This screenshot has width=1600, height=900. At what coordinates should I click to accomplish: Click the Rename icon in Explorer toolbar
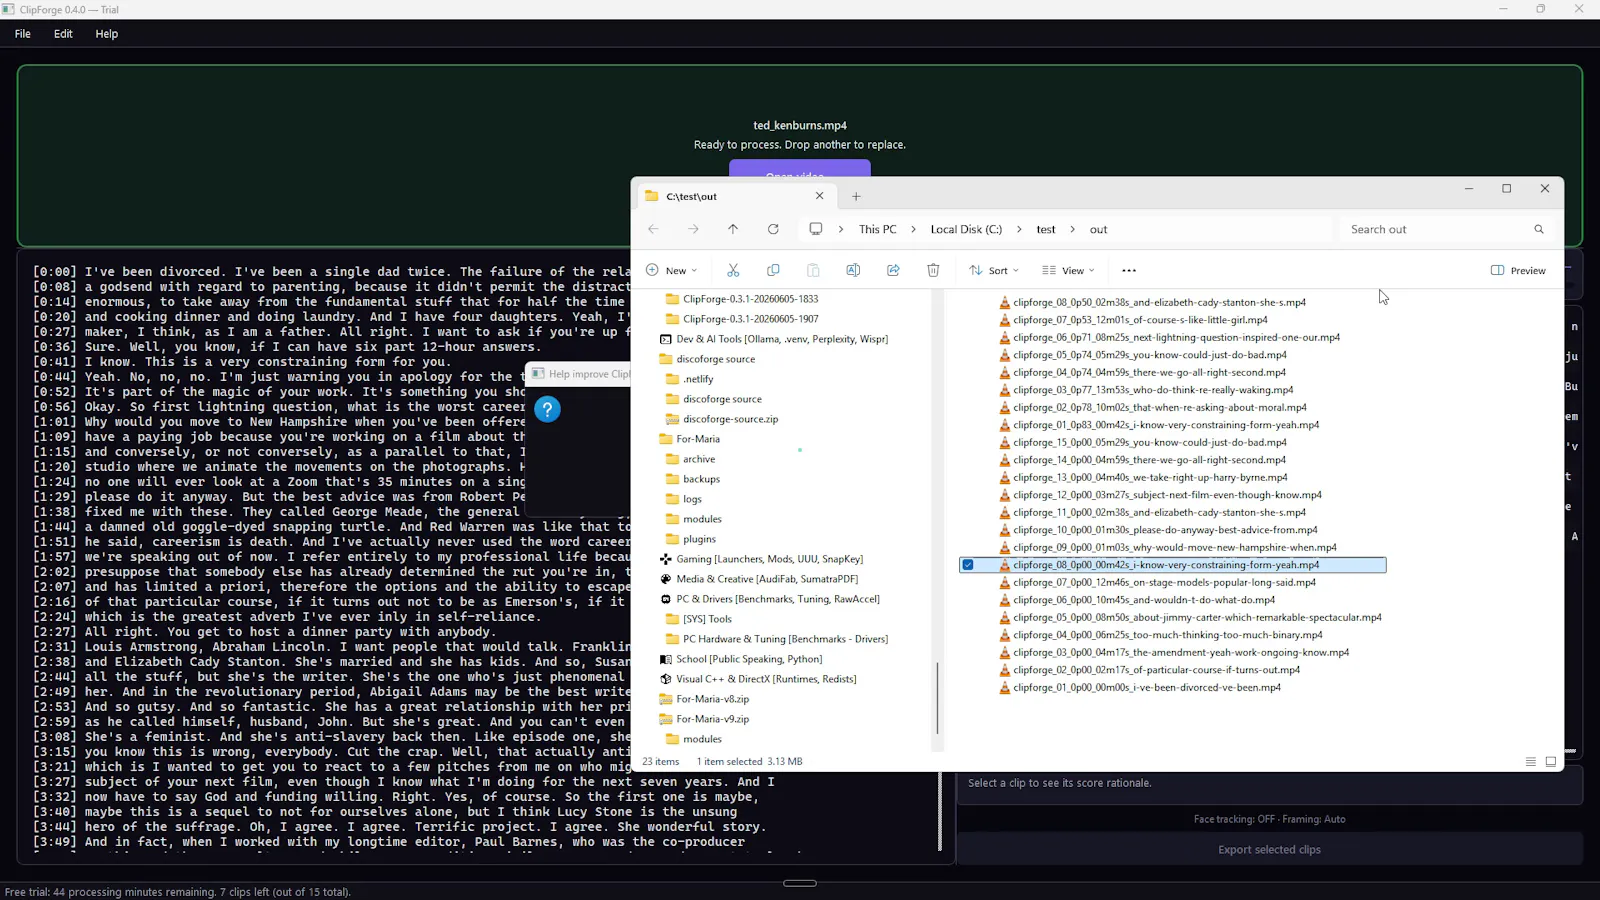[853, 270]
